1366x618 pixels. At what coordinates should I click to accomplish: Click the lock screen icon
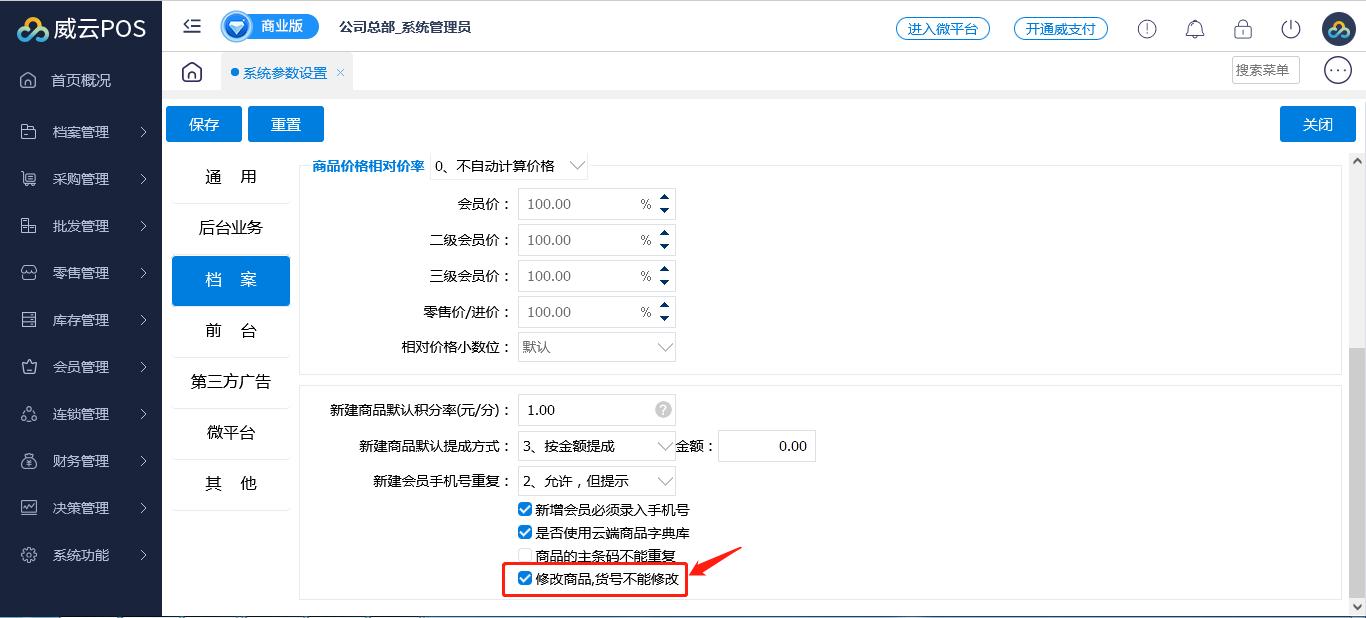coord(1243,29)
